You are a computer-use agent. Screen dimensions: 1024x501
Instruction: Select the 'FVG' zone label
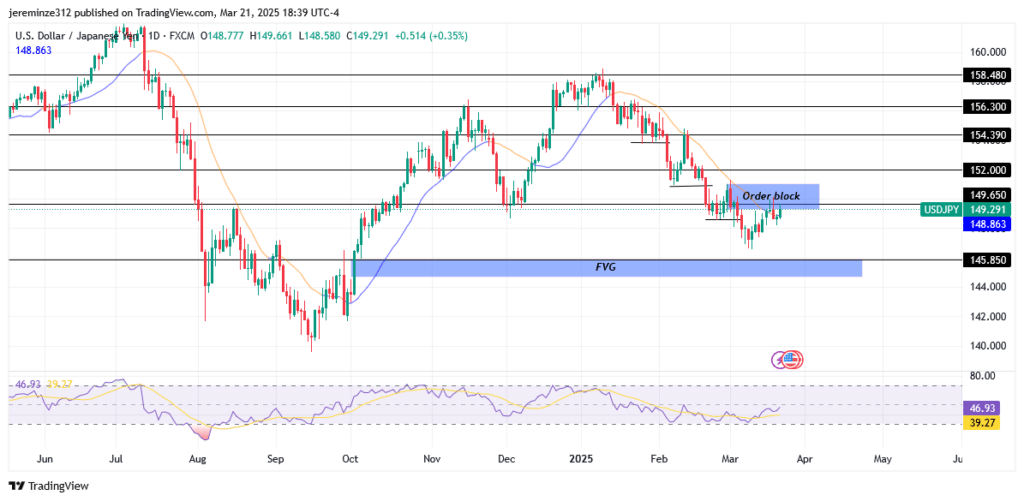(x=606, y=268)
